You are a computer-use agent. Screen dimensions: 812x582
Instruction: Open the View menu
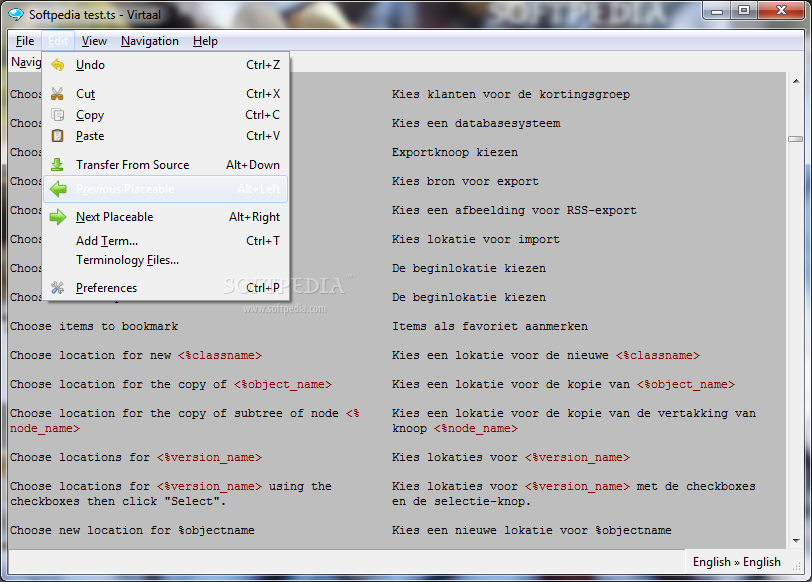pos(94,41)
